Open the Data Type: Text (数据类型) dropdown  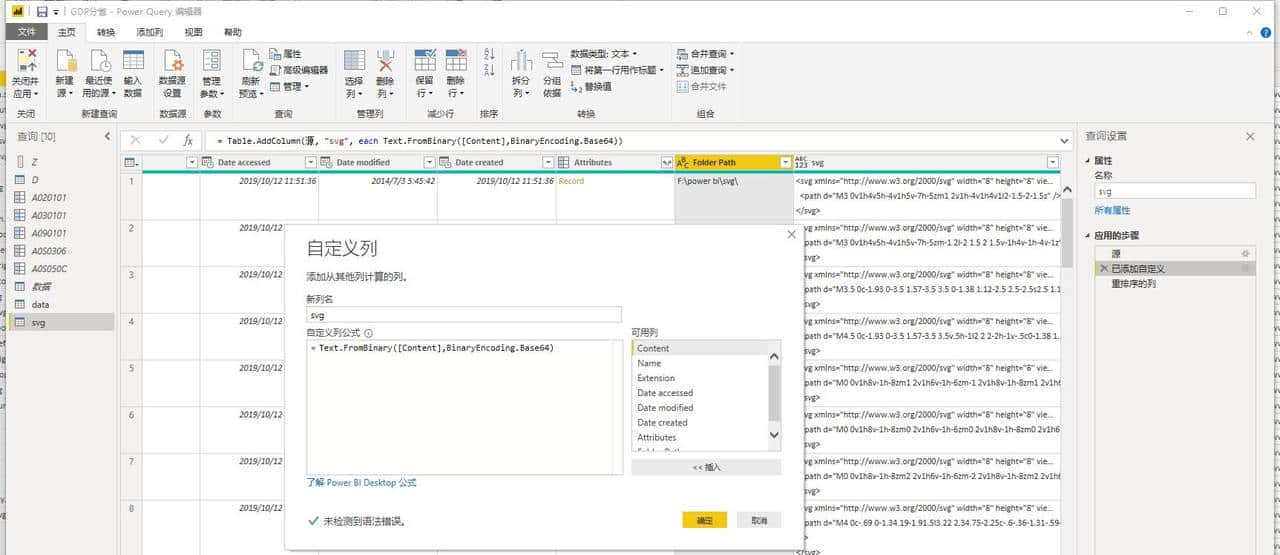(604, 54)
